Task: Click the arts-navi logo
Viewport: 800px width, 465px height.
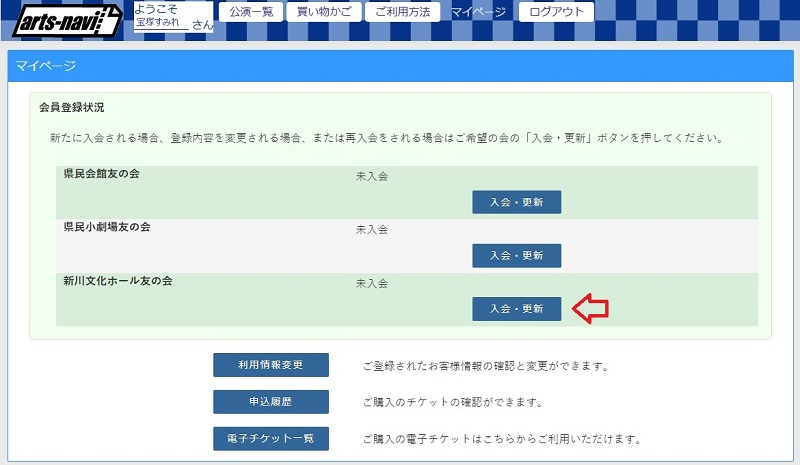Action: (x=67, y=22)
